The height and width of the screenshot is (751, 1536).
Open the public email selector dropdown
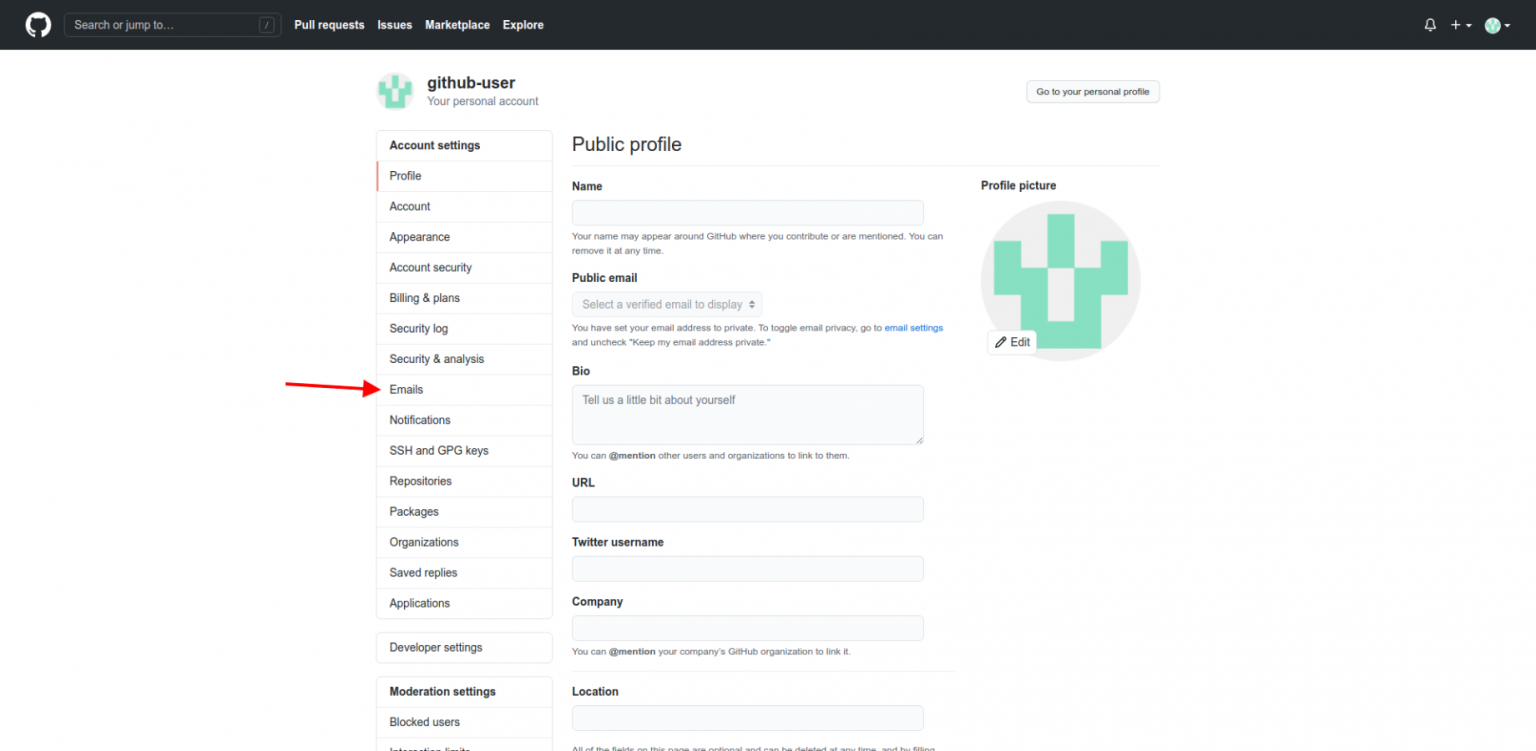666,304
